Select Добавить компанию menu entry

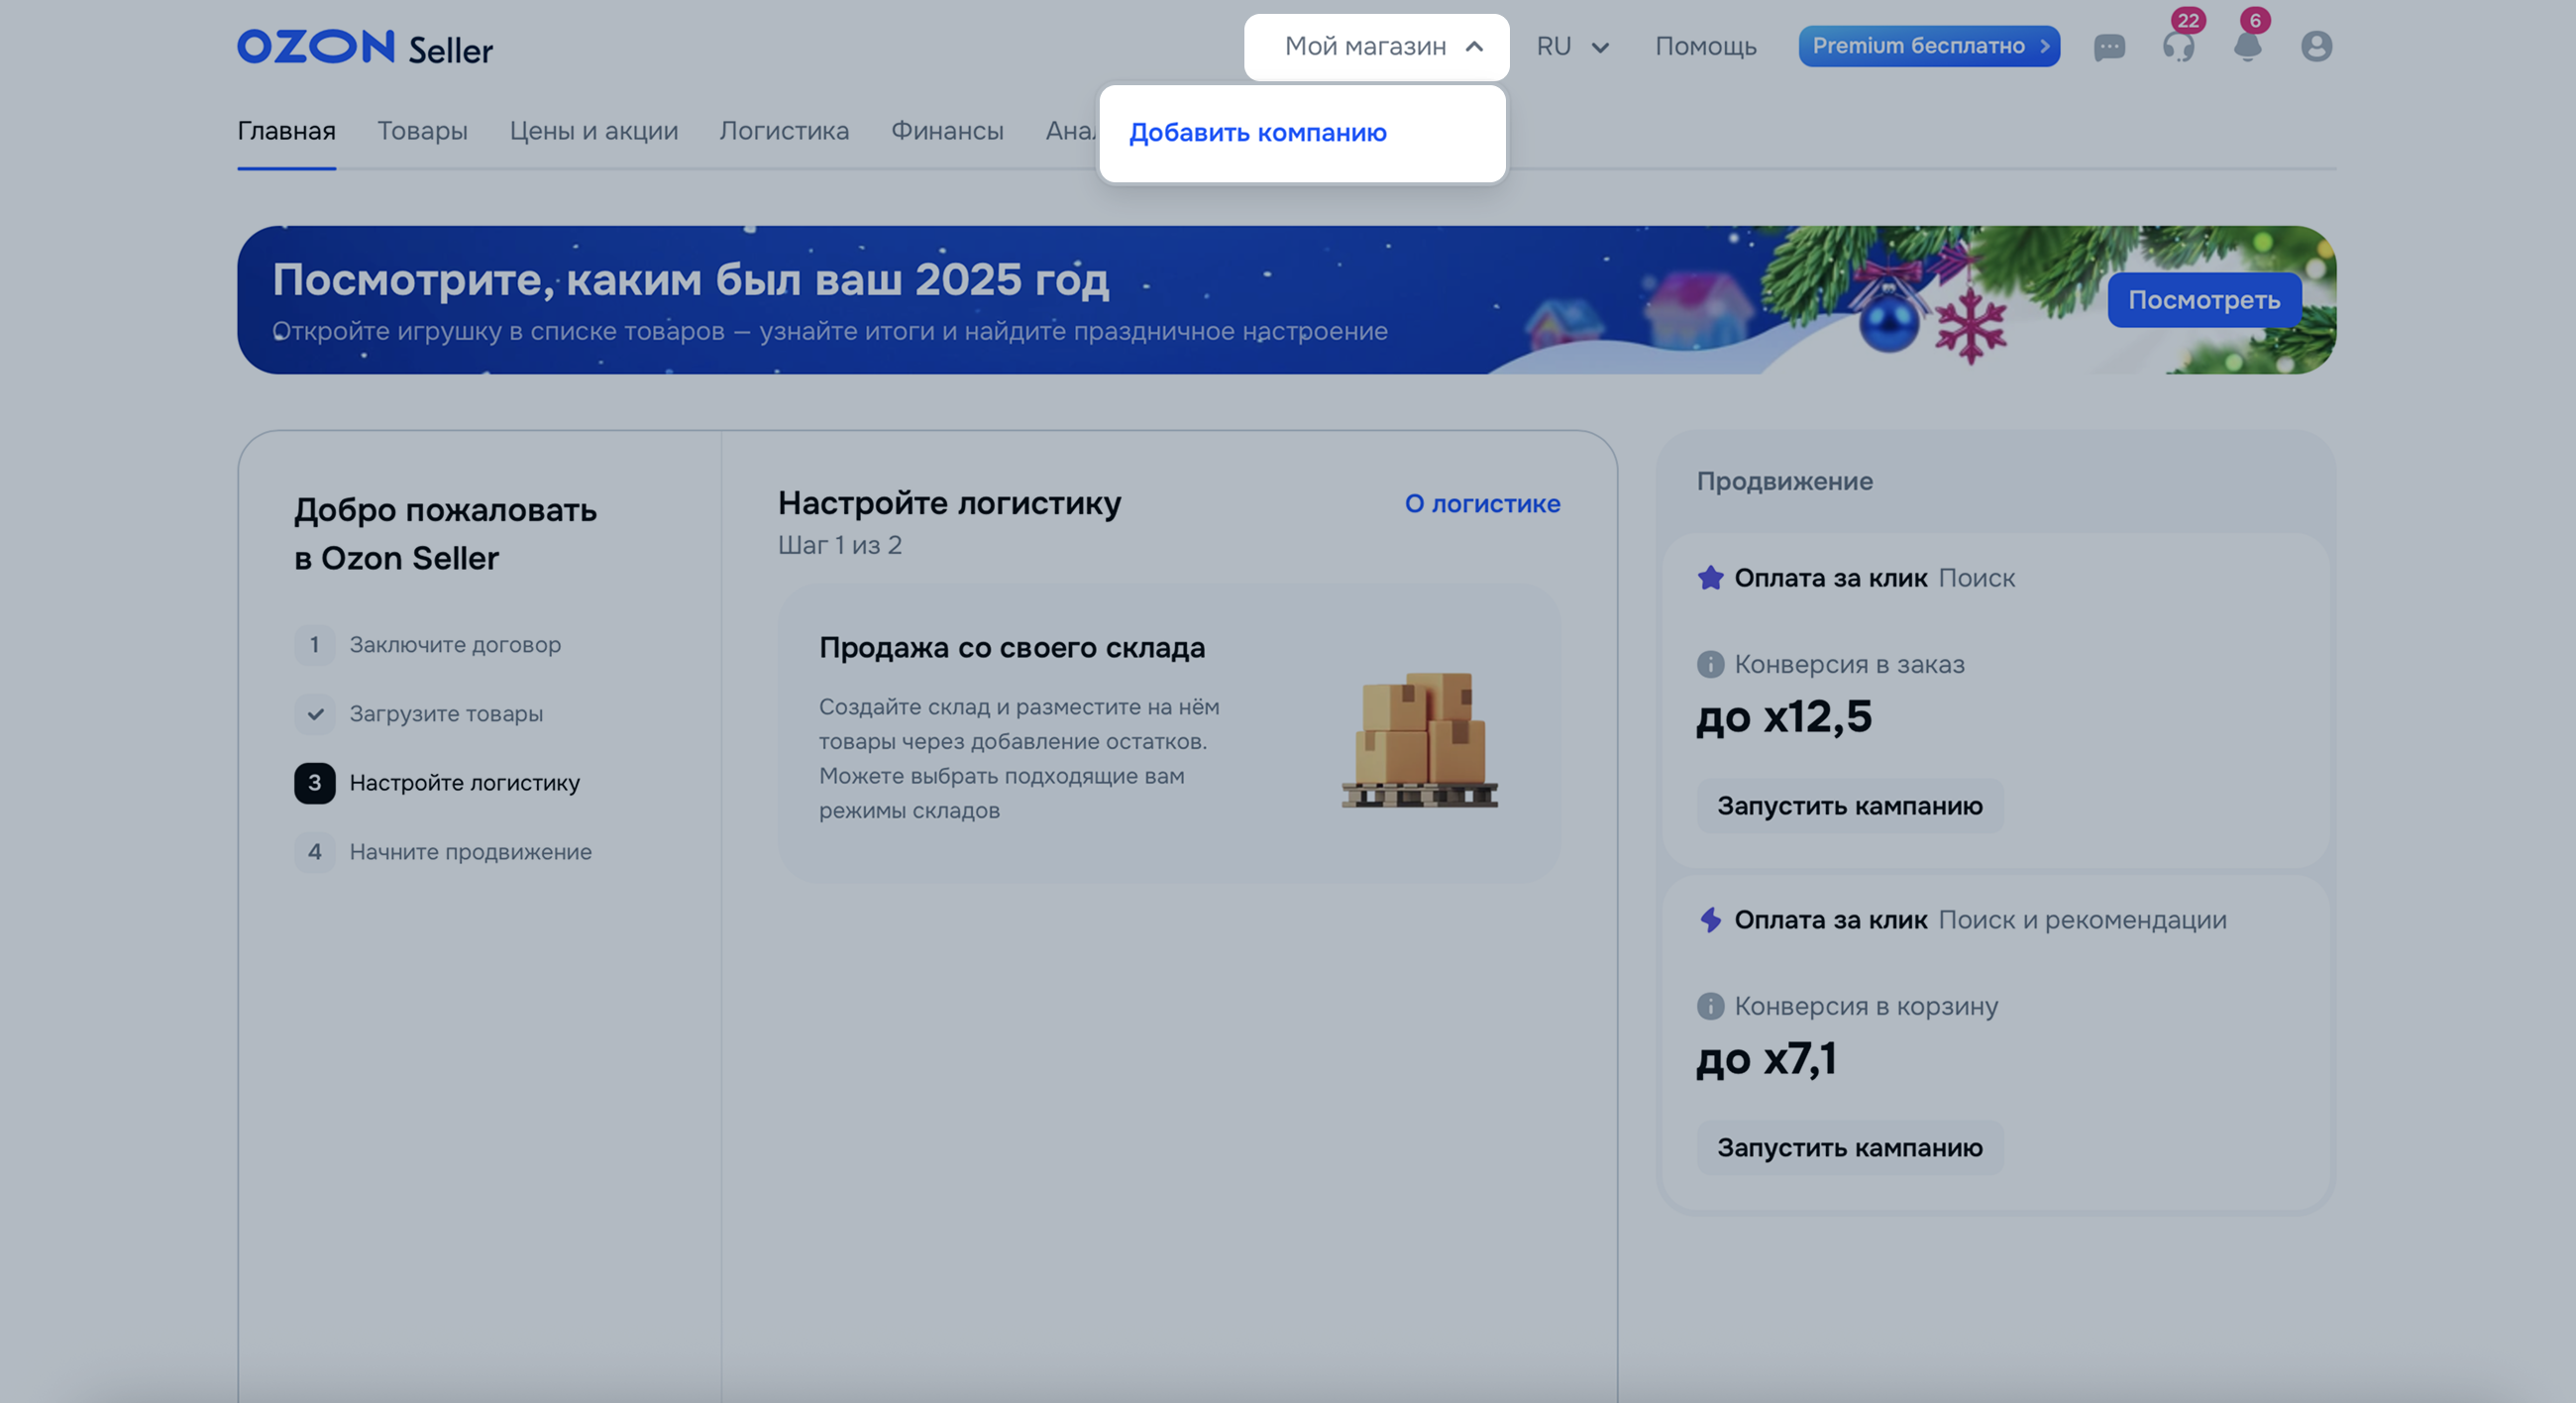pos(1257,133)
